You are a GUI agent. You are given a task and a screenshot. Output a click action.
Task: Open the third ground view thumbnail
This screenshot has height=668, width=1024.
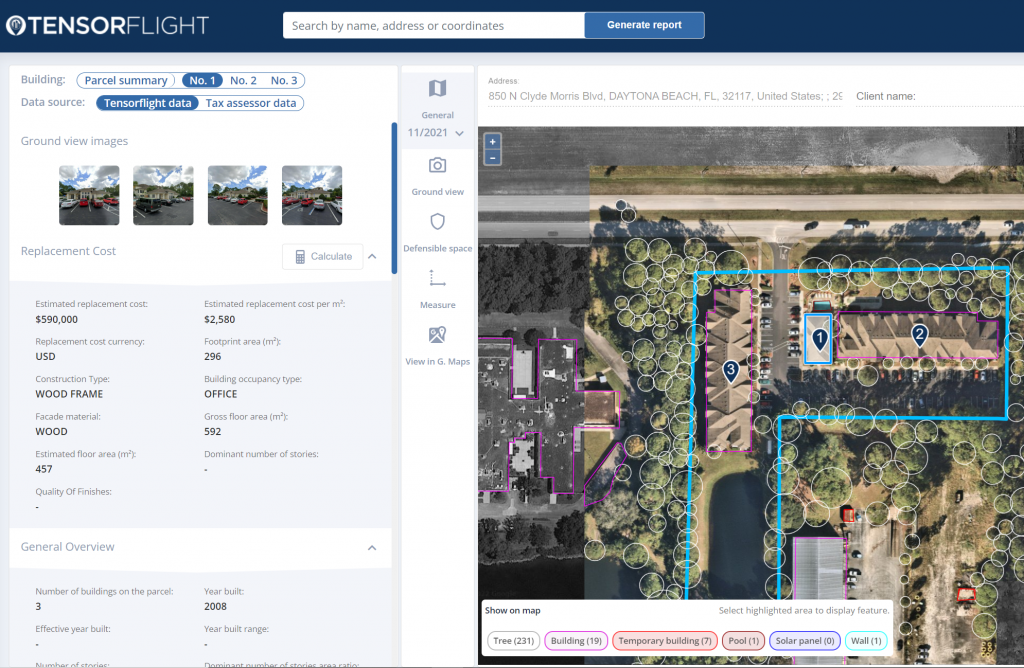coord(238,195)
